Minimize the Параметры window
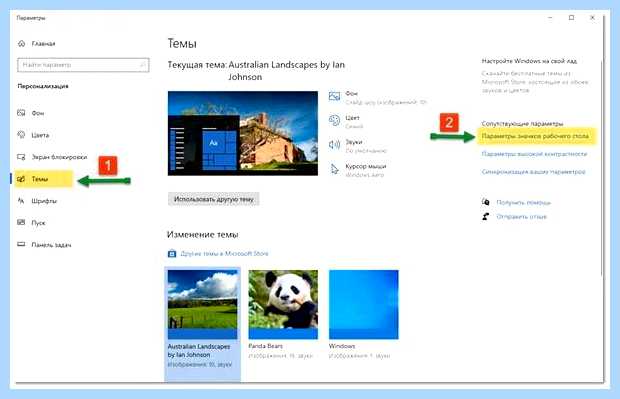 tap(550, 18)
